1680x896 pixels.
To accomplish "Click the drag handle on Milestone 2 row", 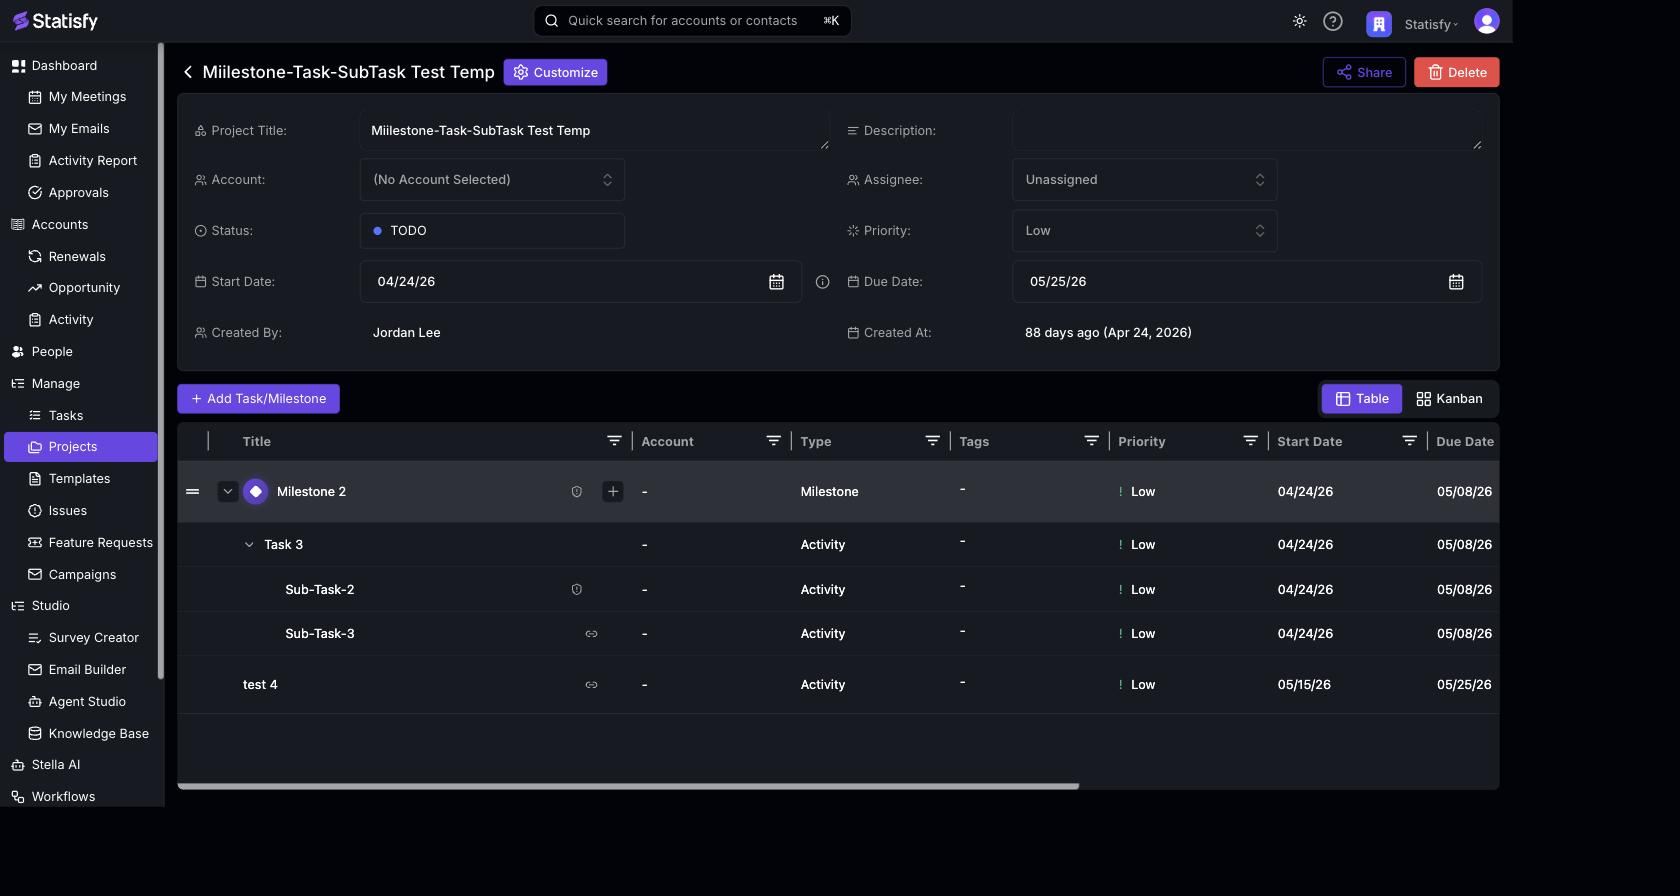I will click(x=193, y=491).
